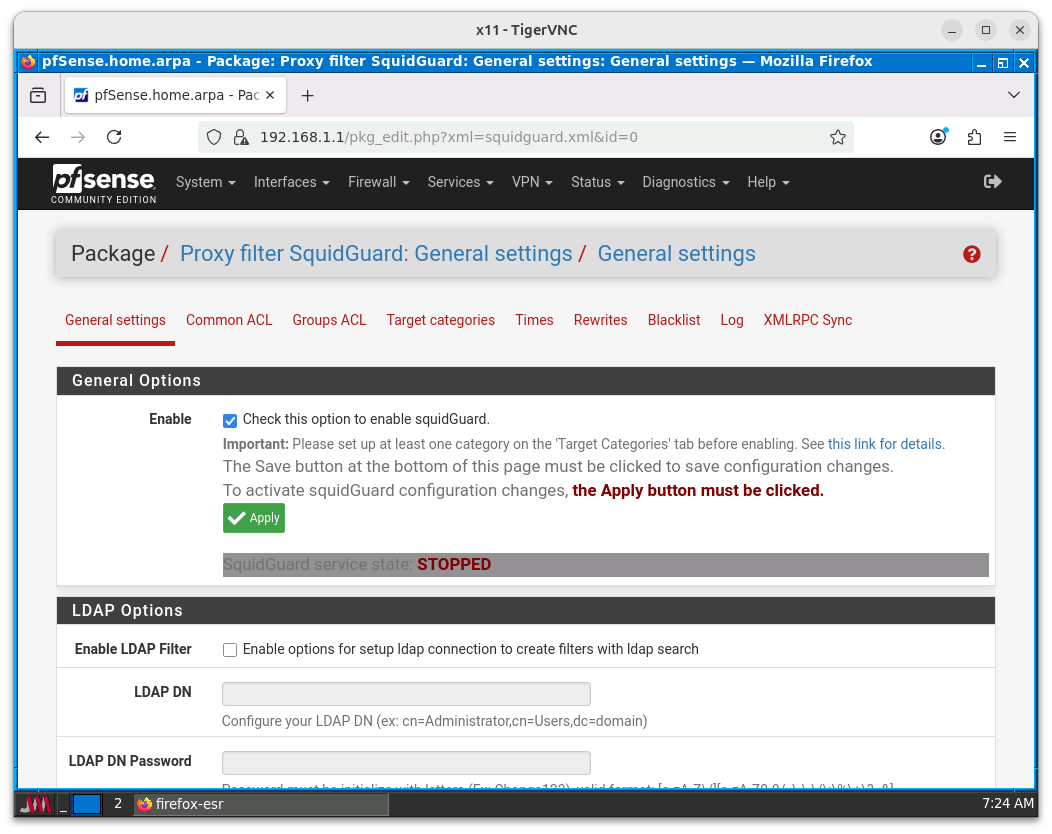Open the Firefox extensions puzzle icon
Viewport: 1052px width, 834px height.
pyautogui.click(x=974, y=137)
